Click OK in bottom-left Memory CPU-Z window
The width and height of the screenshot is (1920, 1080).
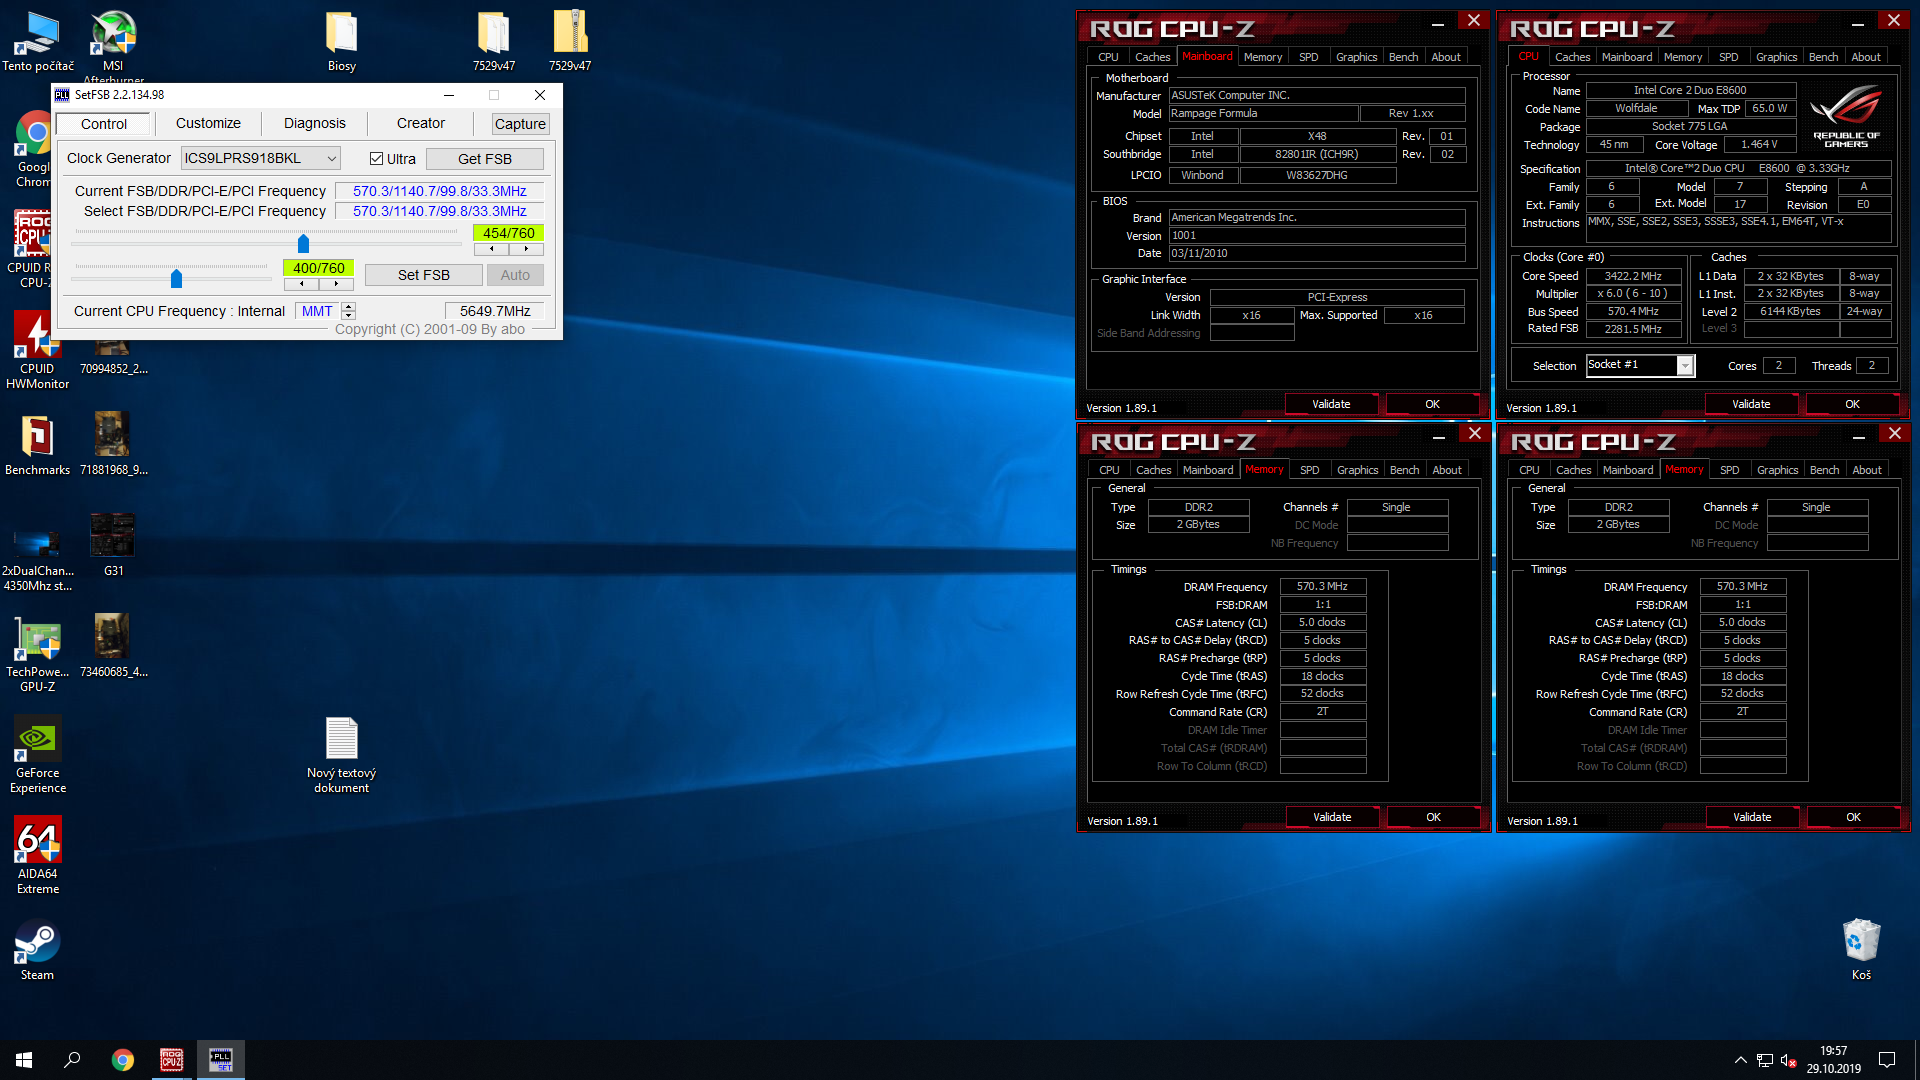[1433, 817]
